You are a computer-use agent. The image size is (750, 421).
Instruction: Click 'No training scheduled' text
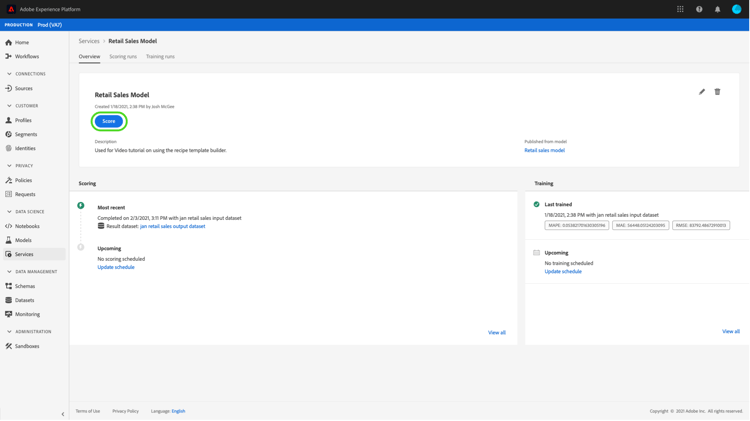(x=569, y=263)
